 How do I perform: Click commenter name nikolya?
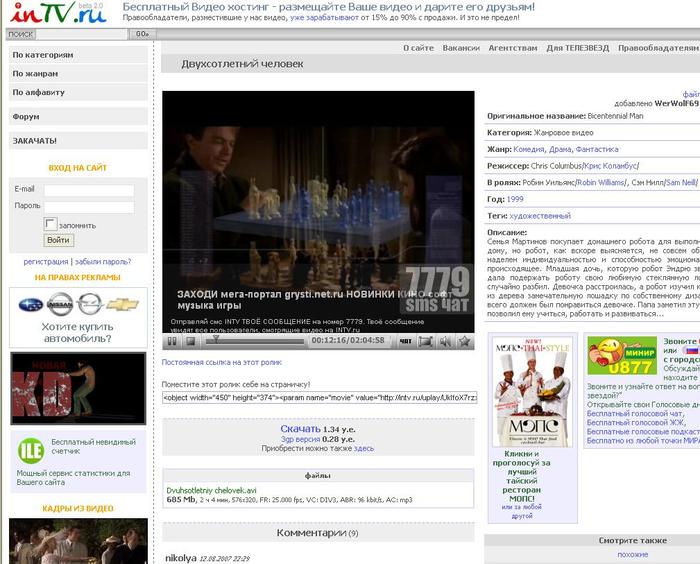(181, 558)
